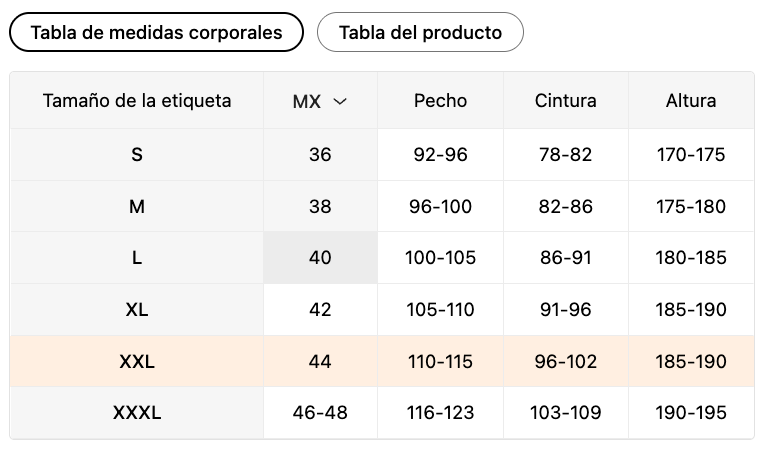This screenshot has width=770, height=450.
Task: Click the 110-115 Pecho value
Action: 440,362
